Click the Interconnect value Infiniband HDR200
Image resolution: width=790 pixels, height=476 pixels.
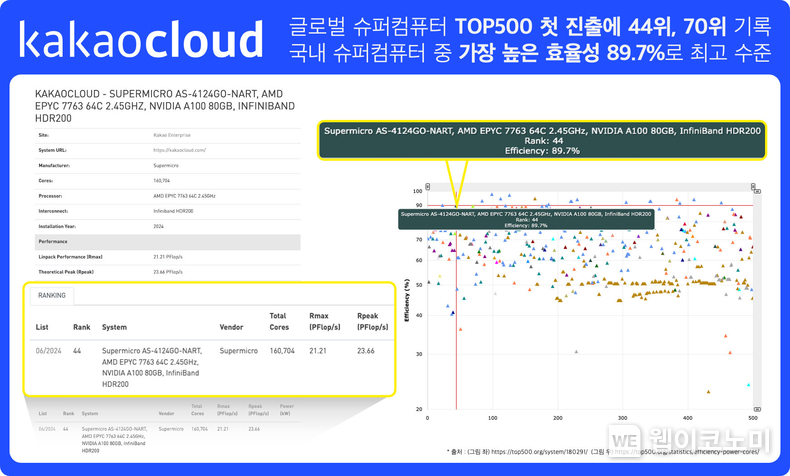(173, 211)
